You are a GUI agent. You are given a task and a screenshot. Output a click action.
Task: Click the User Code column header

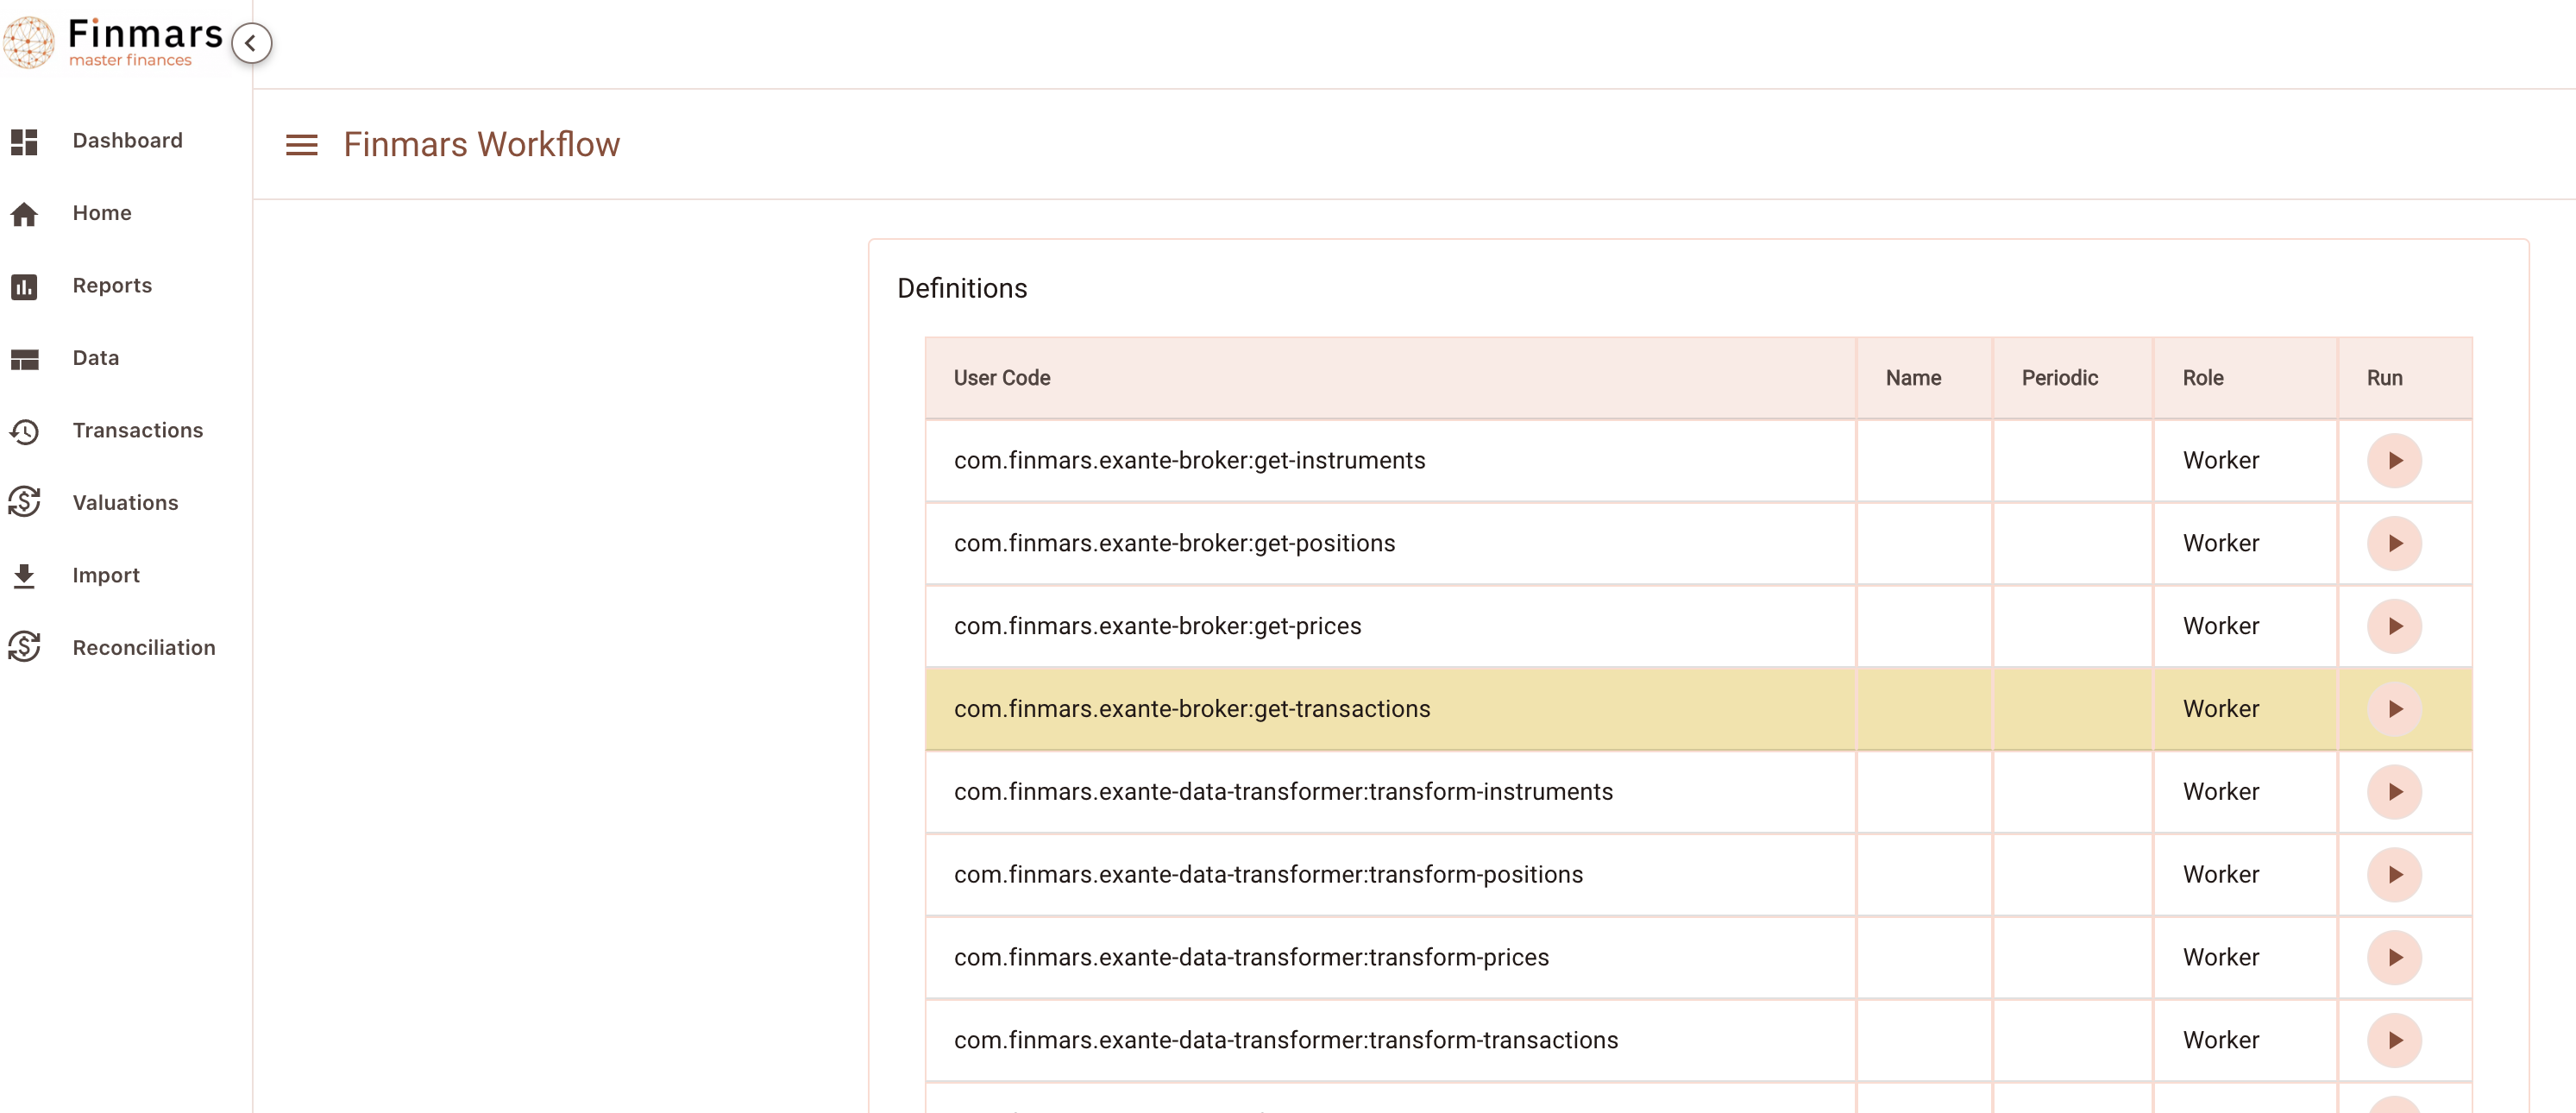pos(1001,378)
